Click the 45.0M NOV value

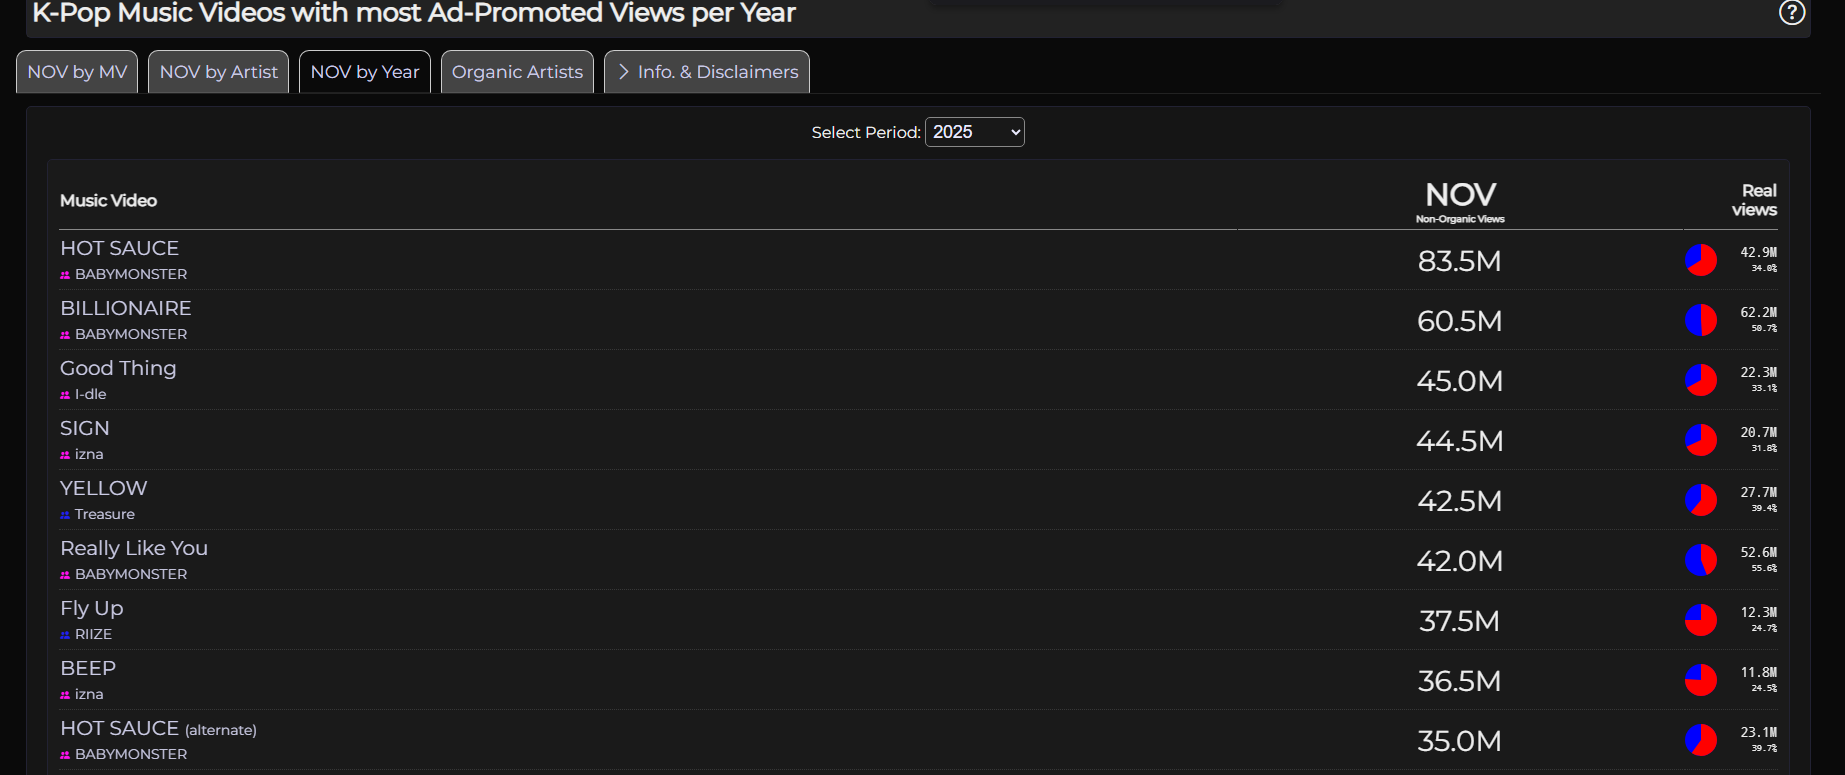(1460, 381)
